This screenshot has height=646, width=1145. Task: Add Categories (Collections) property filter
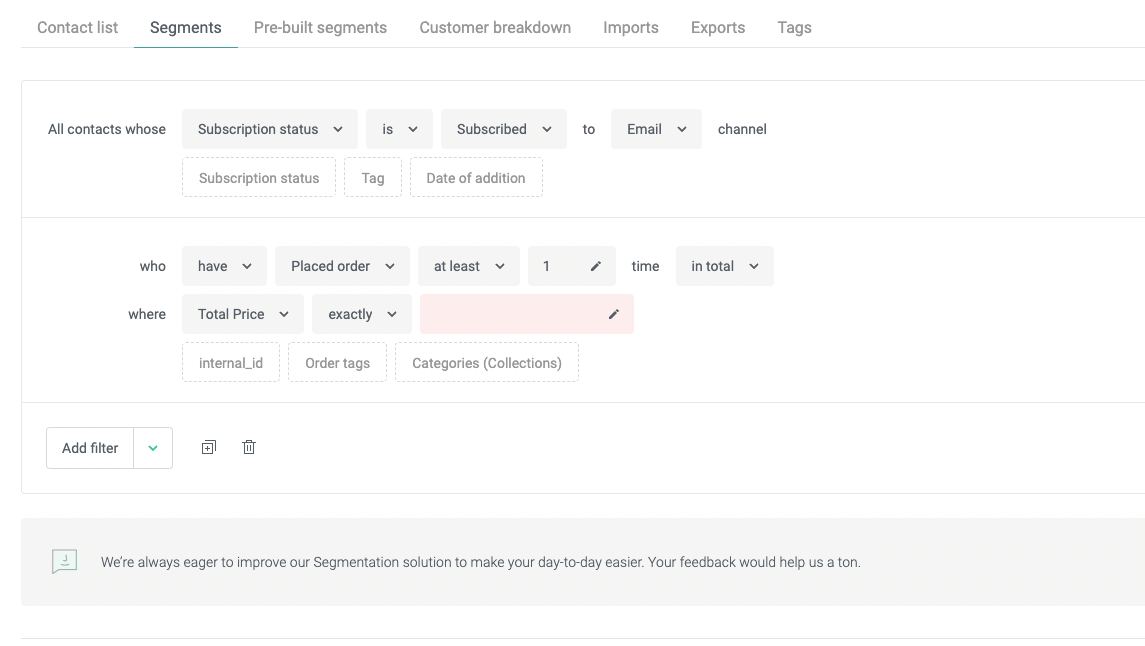tap(487, 363)
